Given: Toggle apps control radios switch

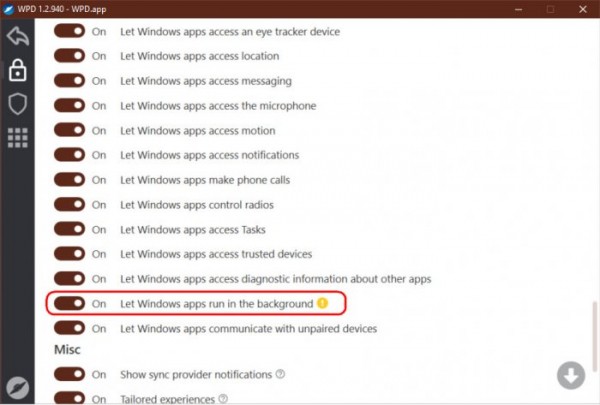Looking at the screenshot, I should click(x=69, y=204).
